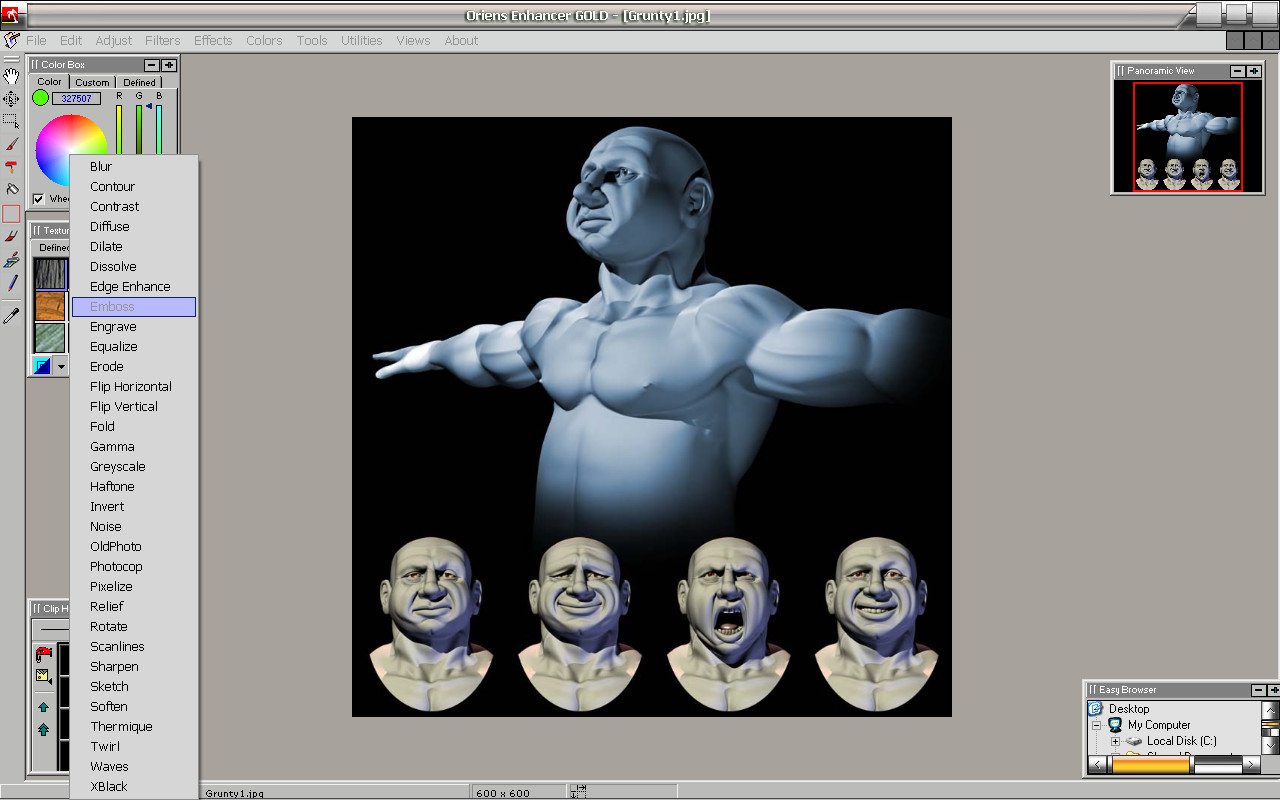Select the green marble texture thumbnail
Screen dimensions: 1280x800
pos(50,338)
